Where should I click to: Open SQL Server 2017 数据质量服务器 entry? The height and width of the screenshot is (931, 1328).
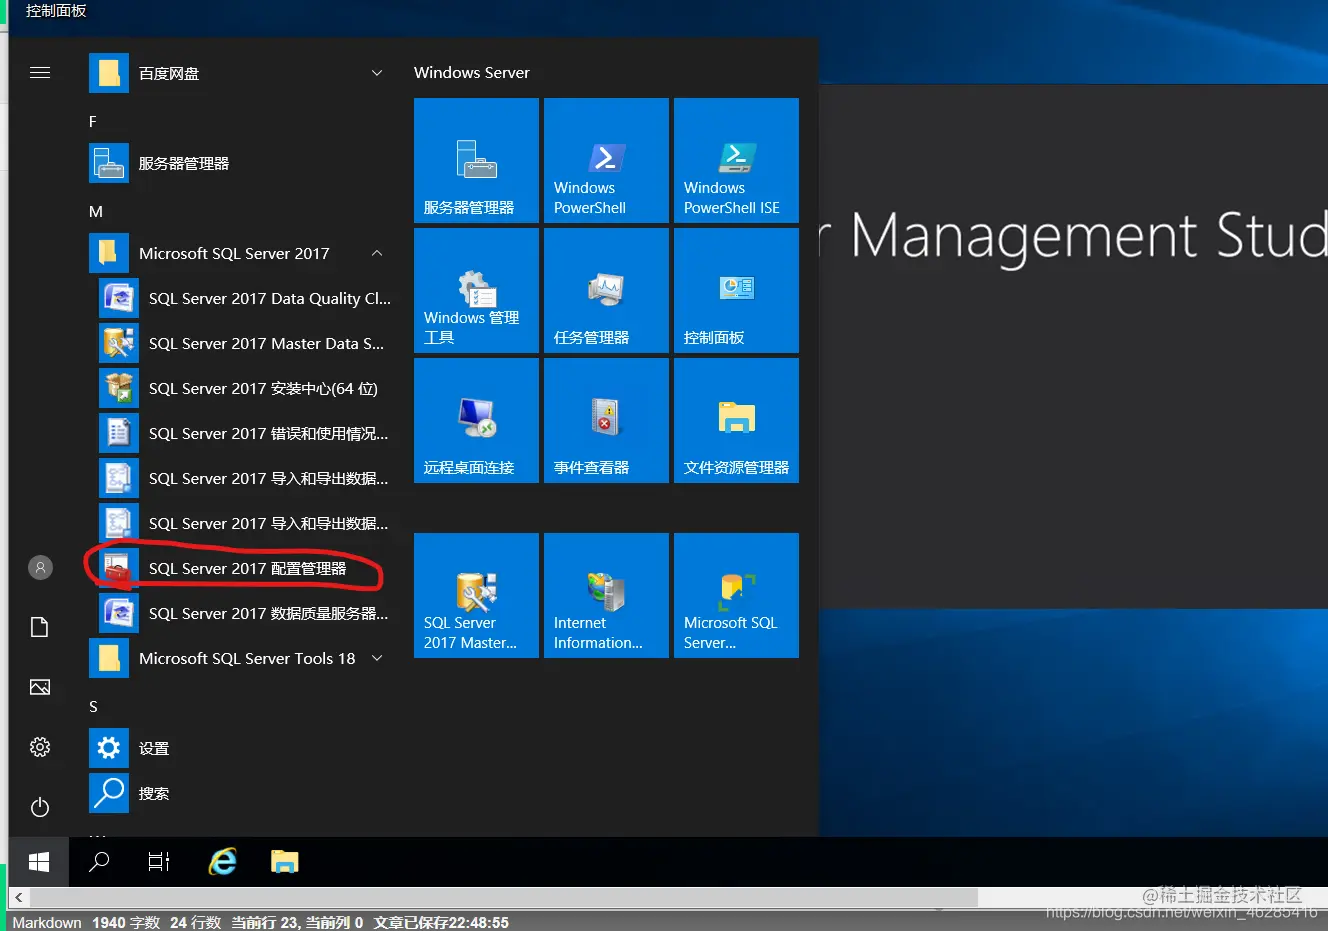click(245, 613)
